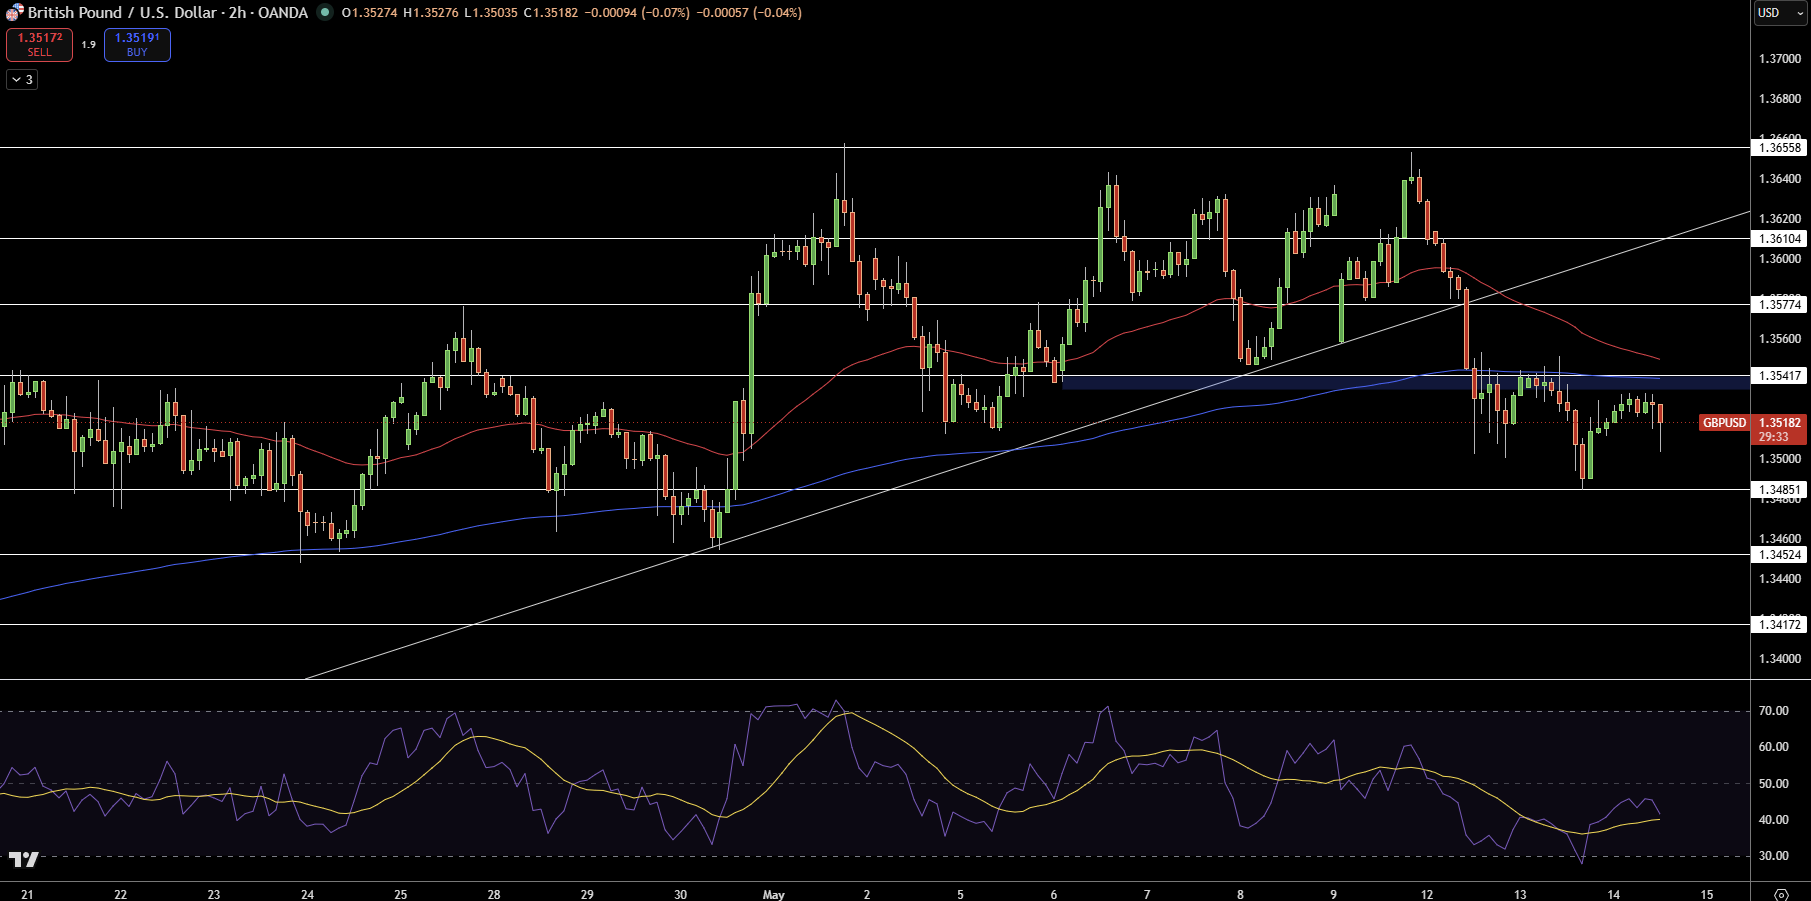1811x901 pixels.
Task: Click the countdown timer 29:33
Action: pyautogui.click(x=1774, y=437)
